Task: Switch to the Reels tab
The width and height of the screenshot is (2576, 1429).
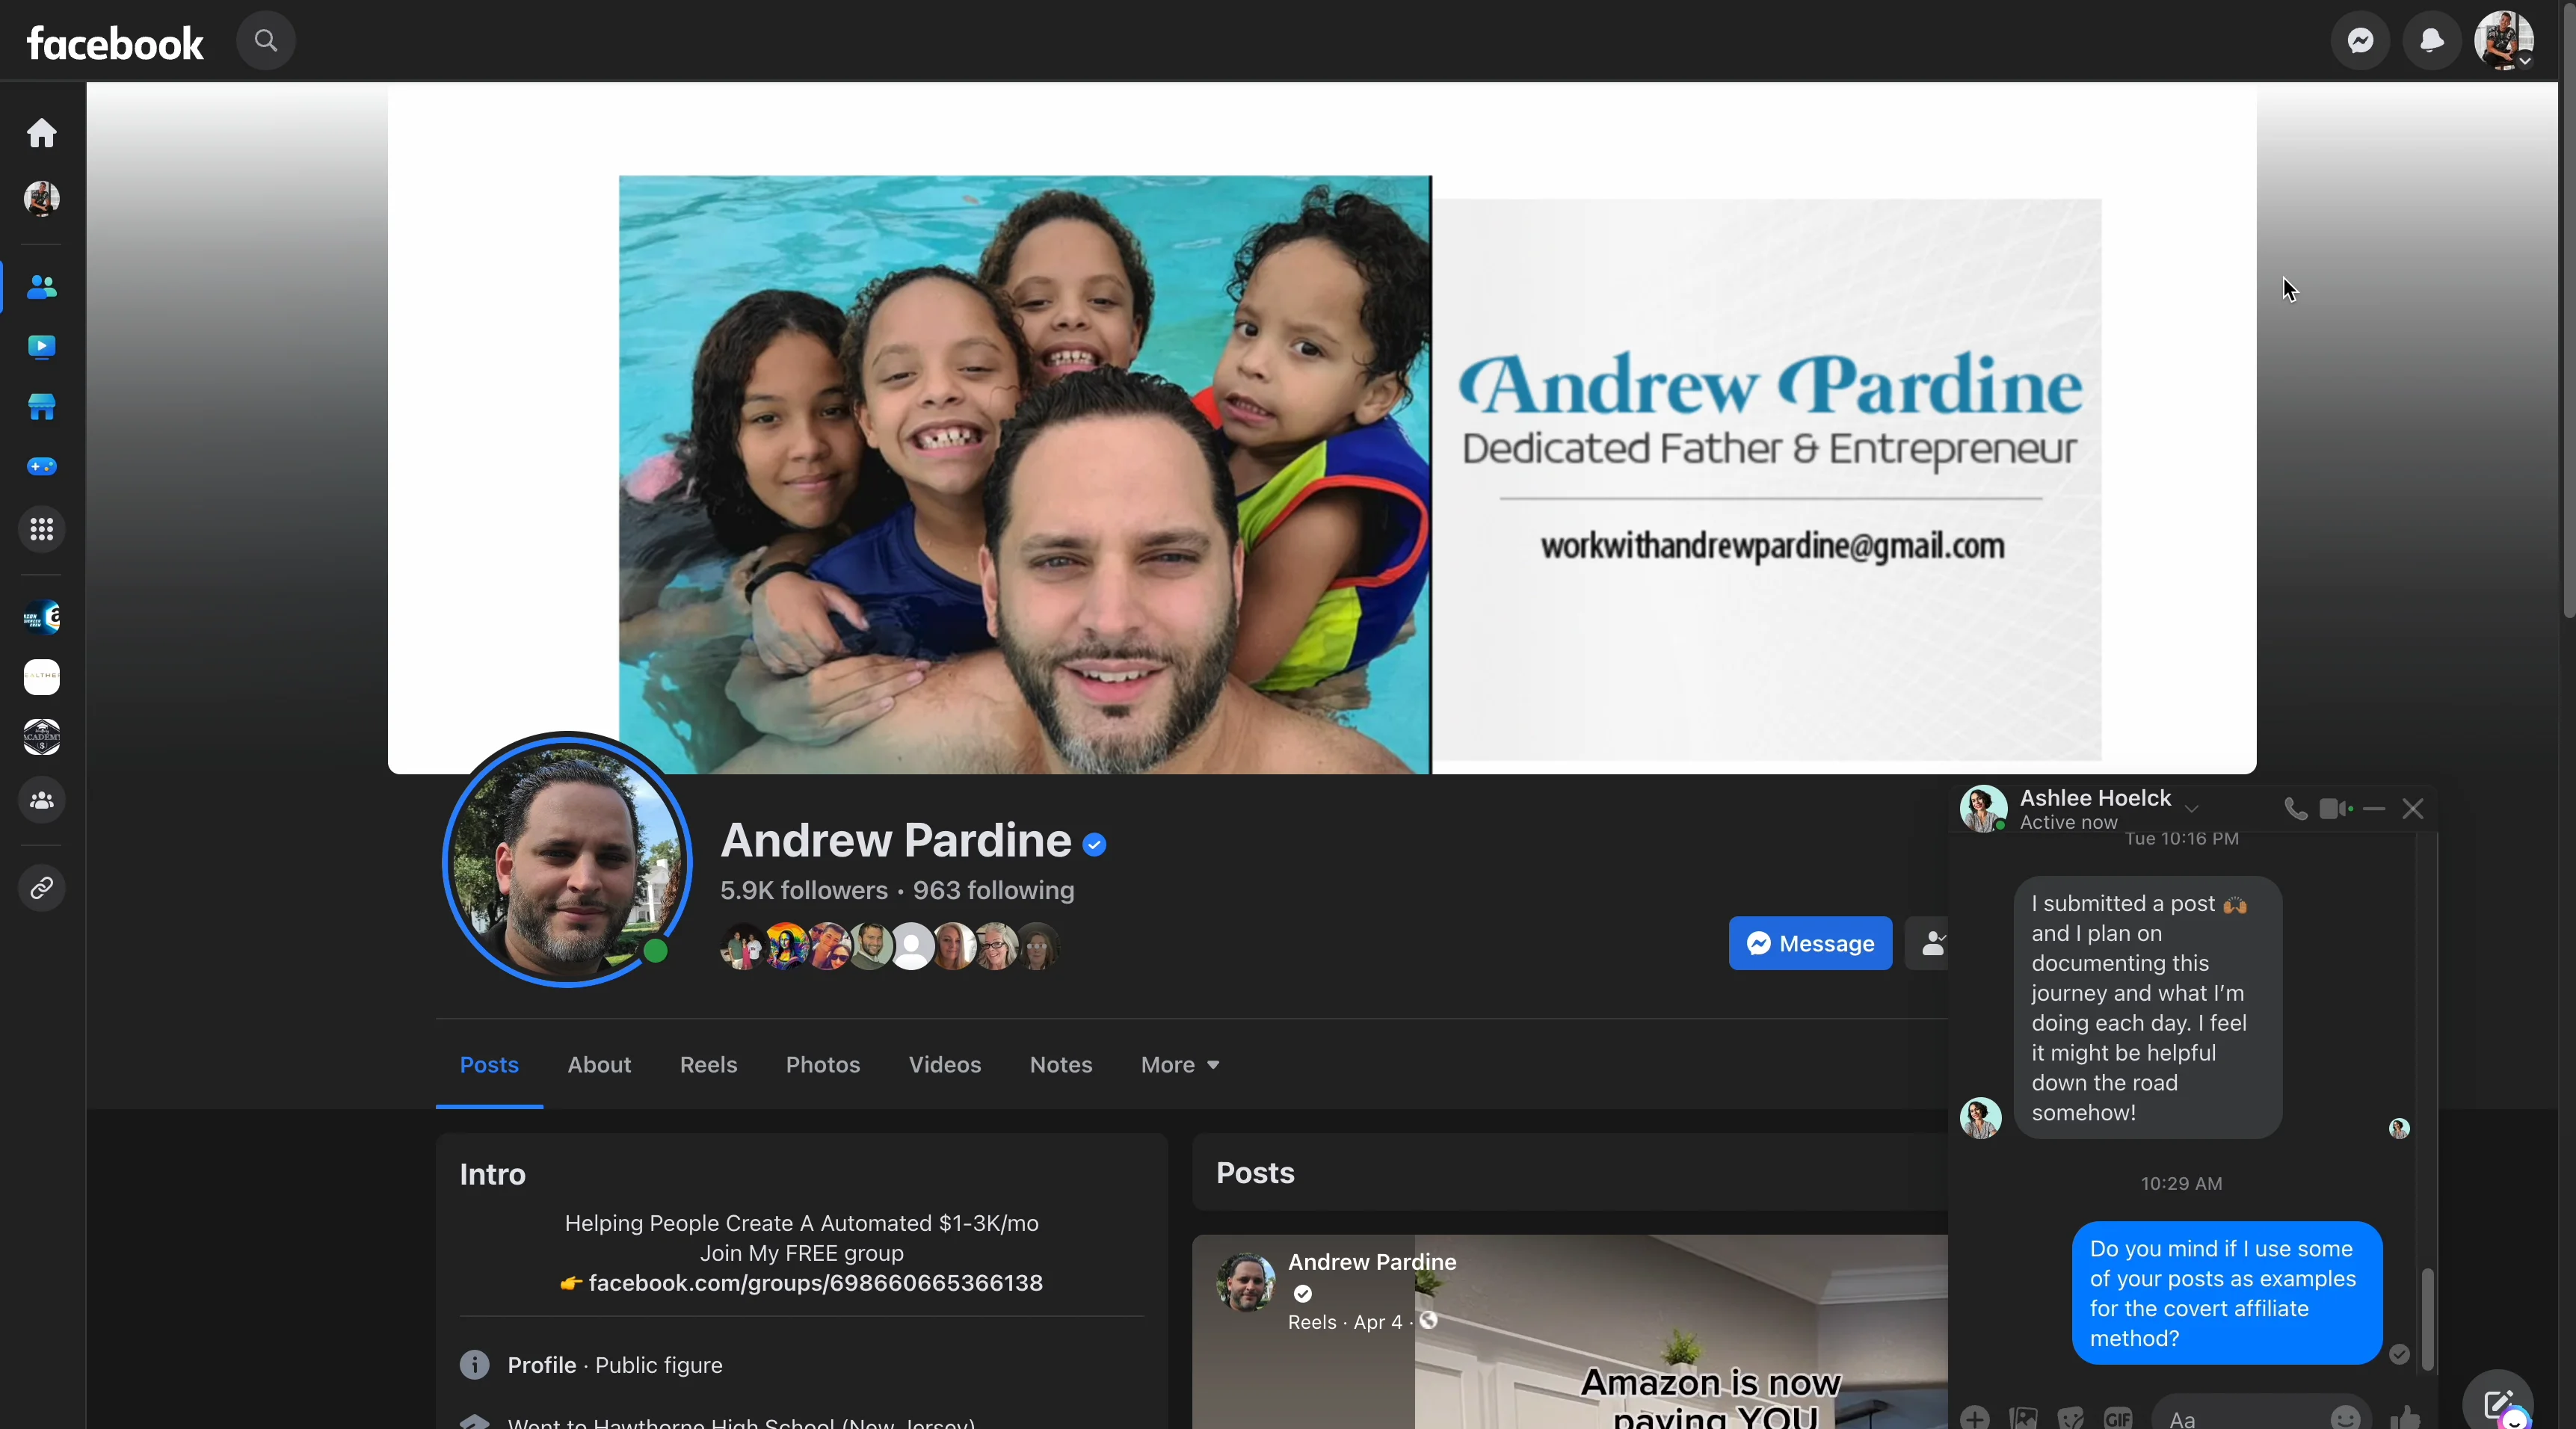Action: click(708, 1065)
